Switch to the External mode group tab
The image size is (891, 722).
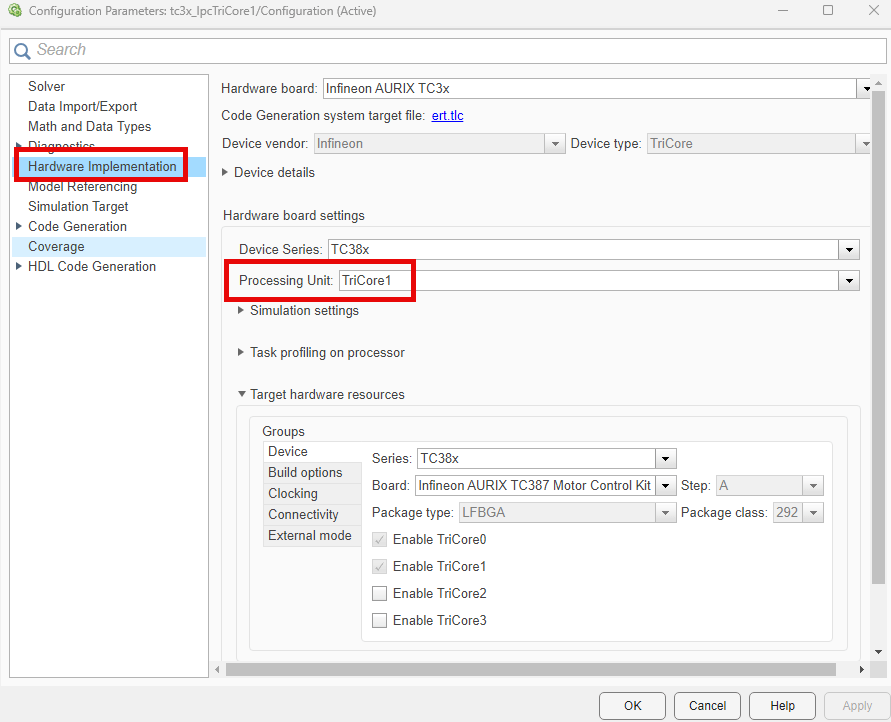[x=311, y=535]
